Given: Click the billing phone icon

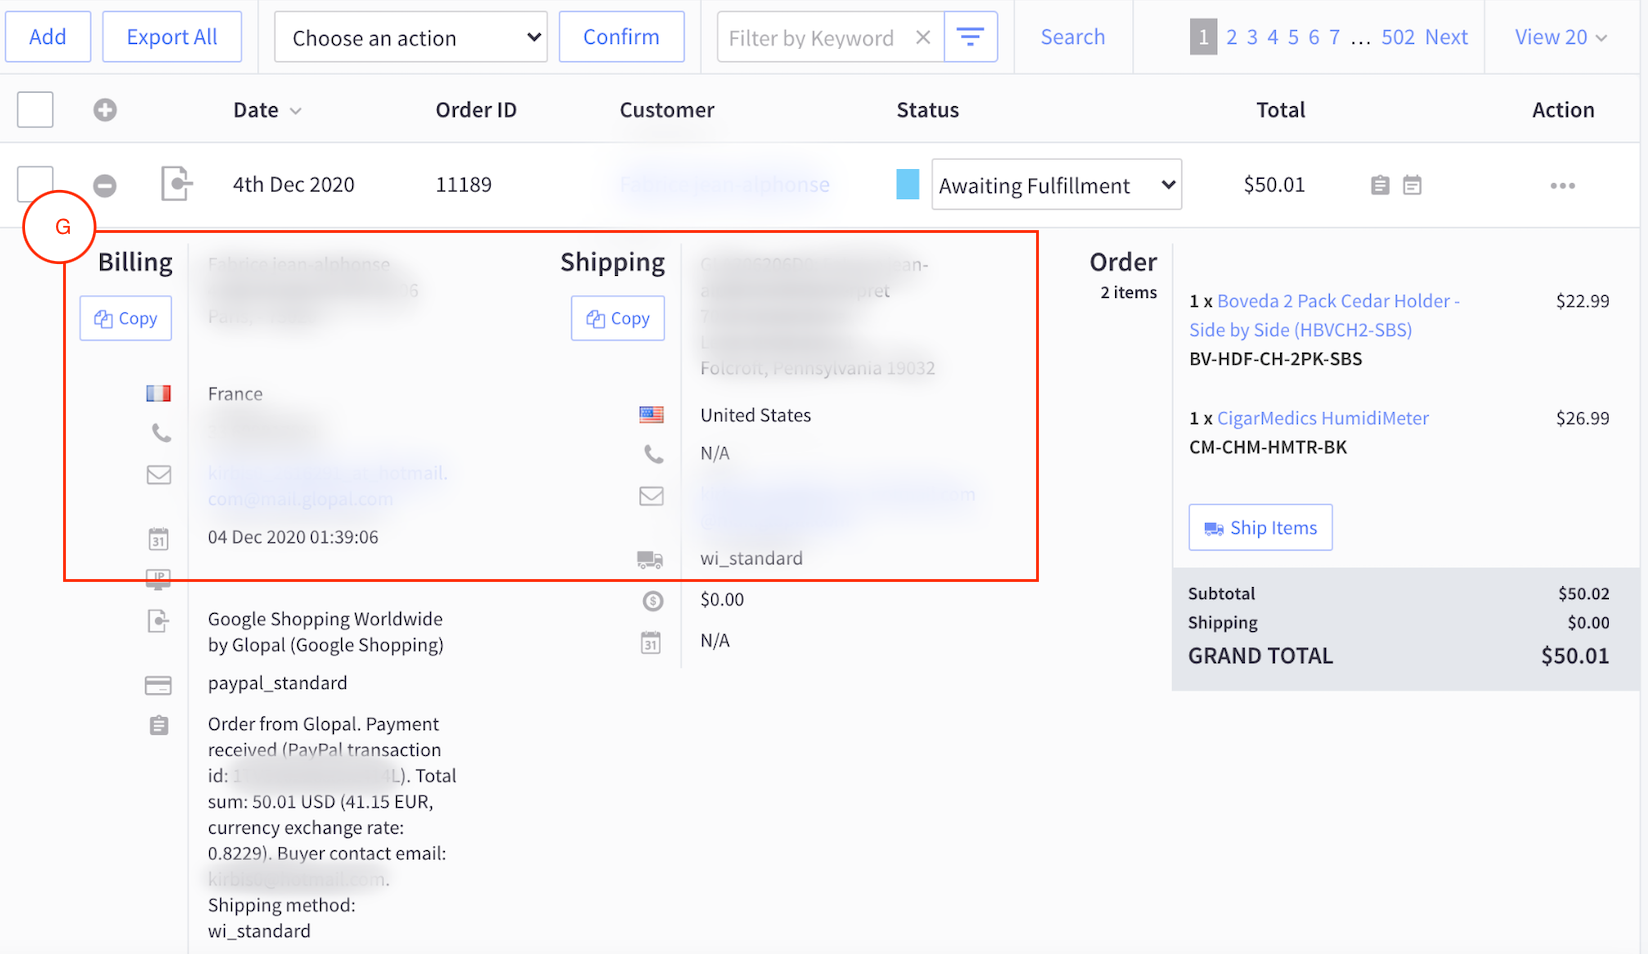Looking at the screenshot, I should 161,432.
